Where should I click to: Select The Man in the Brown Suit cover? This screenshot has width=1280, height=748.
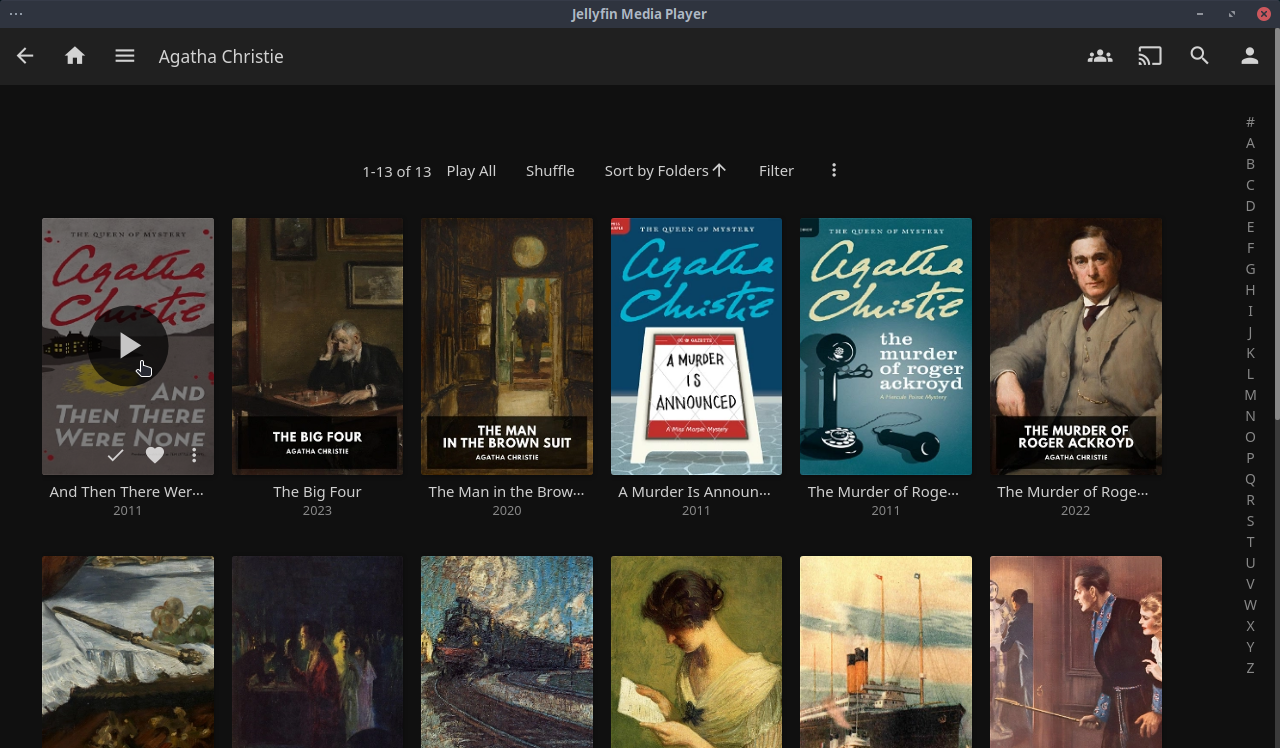(507, 346)
